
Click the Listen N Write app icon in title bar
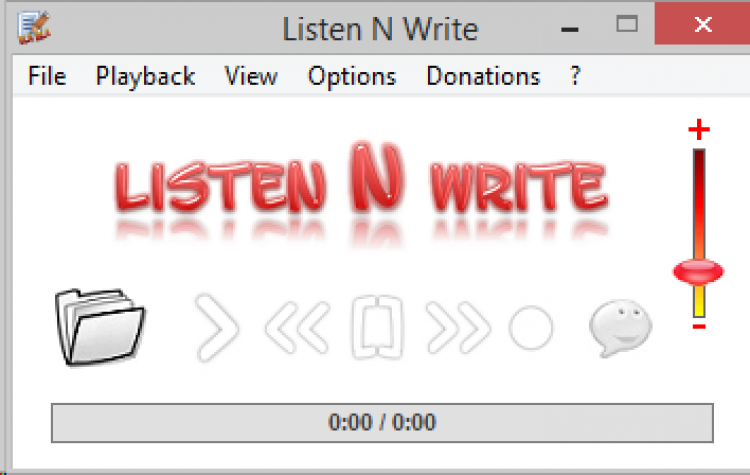pos(33,27)
